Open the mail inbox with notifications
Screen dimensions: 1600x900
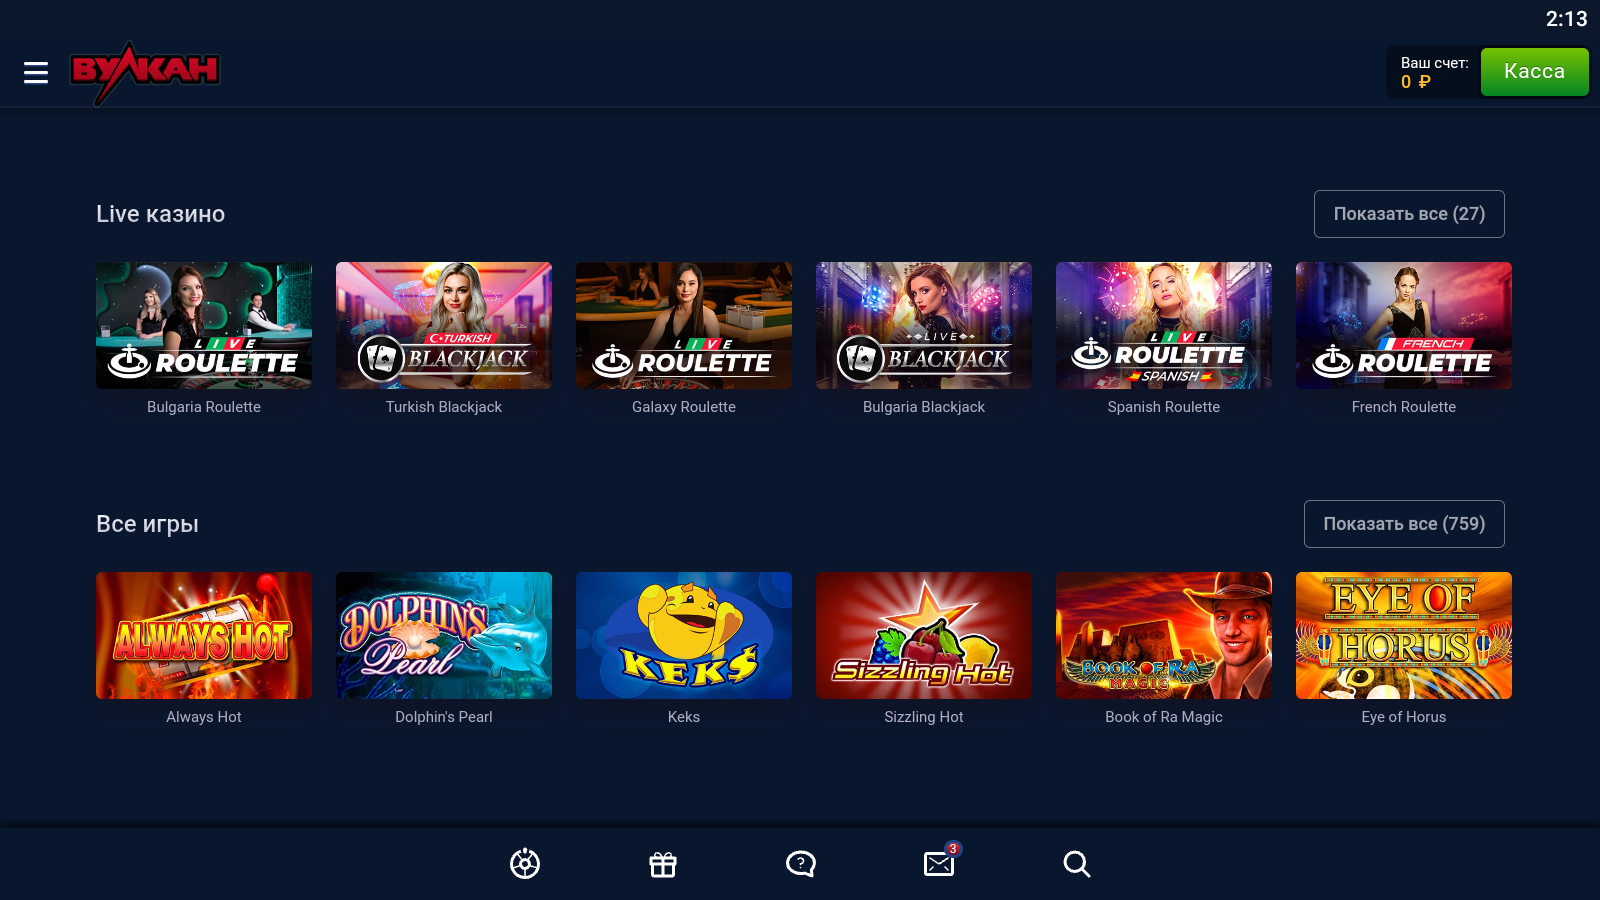click(939, 863)
